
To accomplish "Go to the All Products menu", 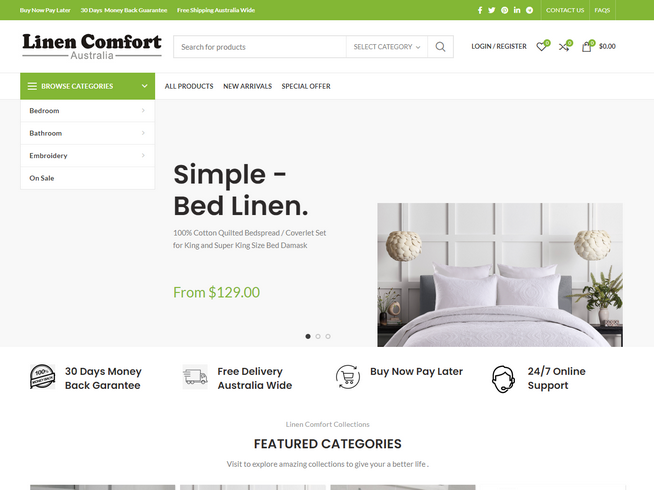I will (189, 86).
